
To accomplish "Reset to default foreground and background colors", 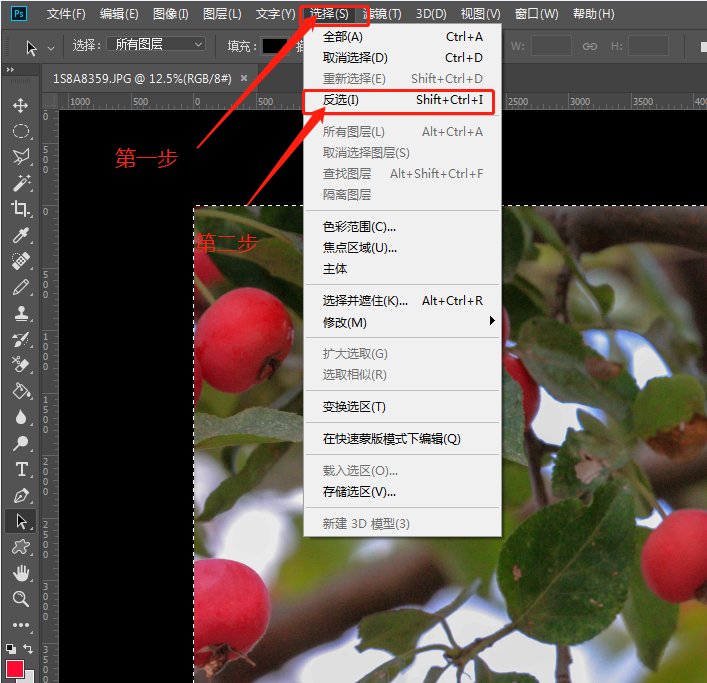I will [x=10, y=648].
